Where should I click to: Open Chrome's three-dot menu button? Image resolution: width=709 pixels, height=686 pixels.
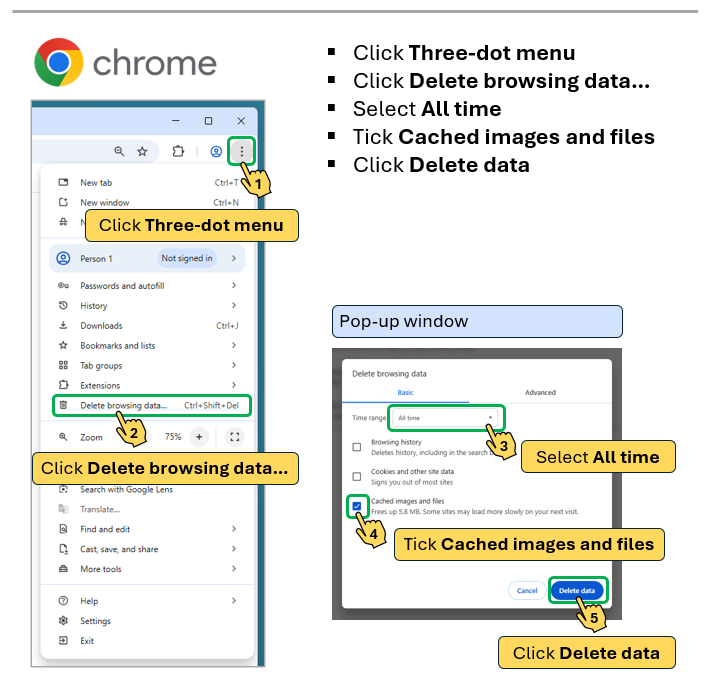241,151
